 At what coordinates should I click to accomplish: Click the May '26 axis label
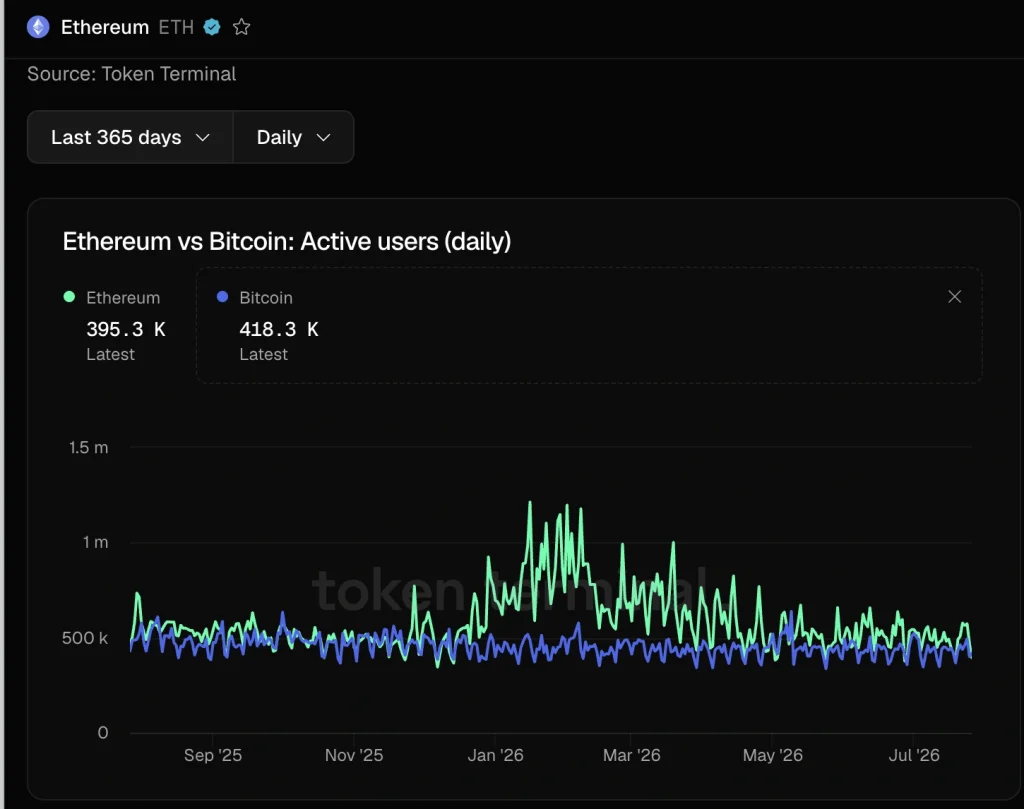click(x=773, y=755)
